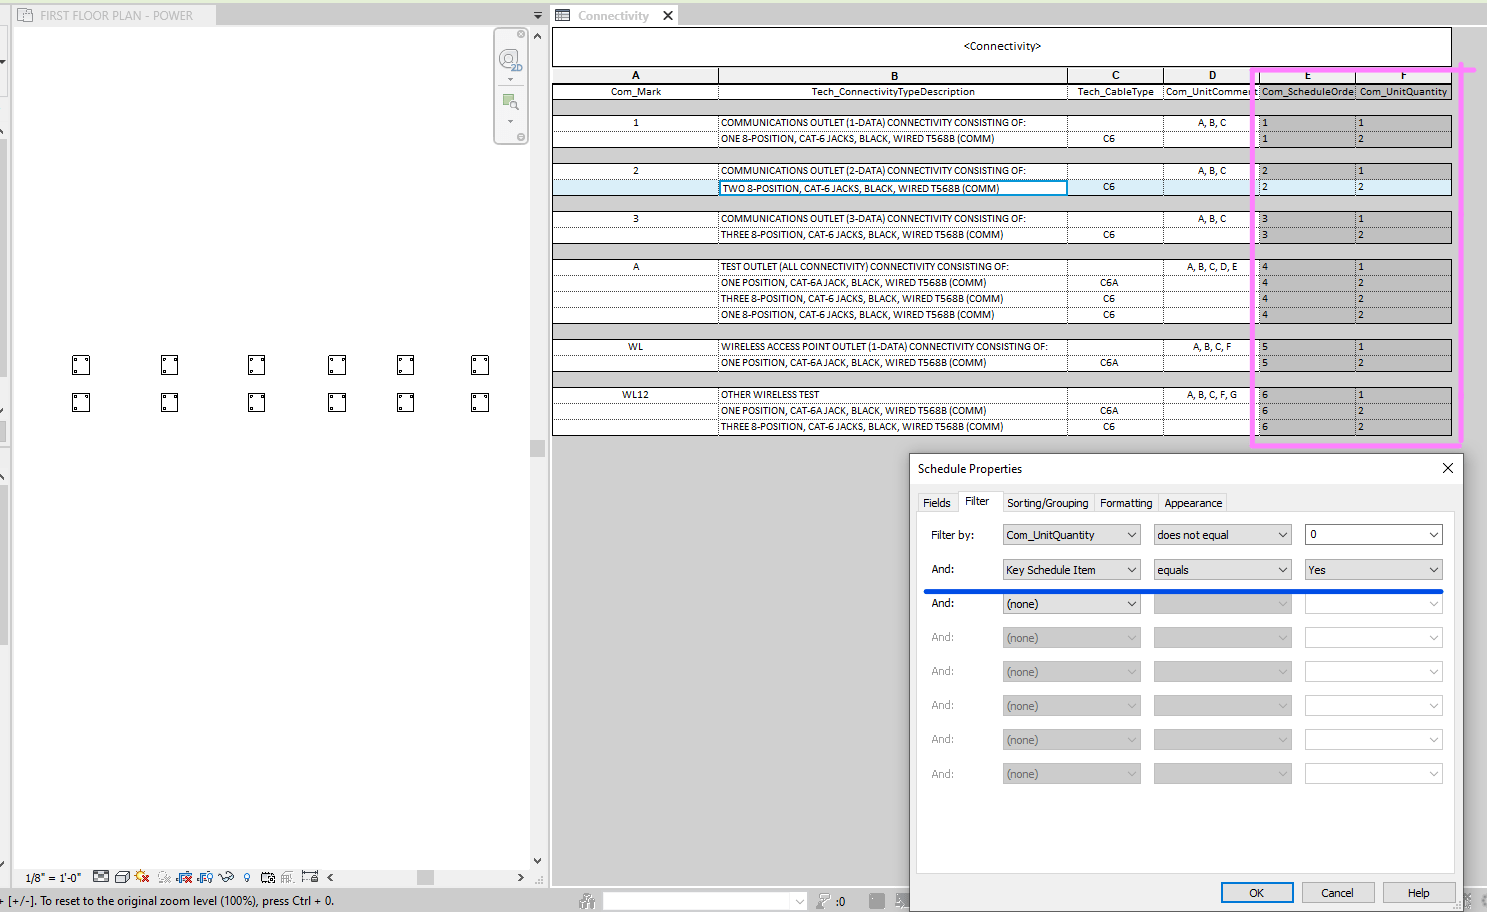Select the 'TWO 8-POSITION' schedule cell
This screenshot has width=1487, height=912.
coord(893,187)
